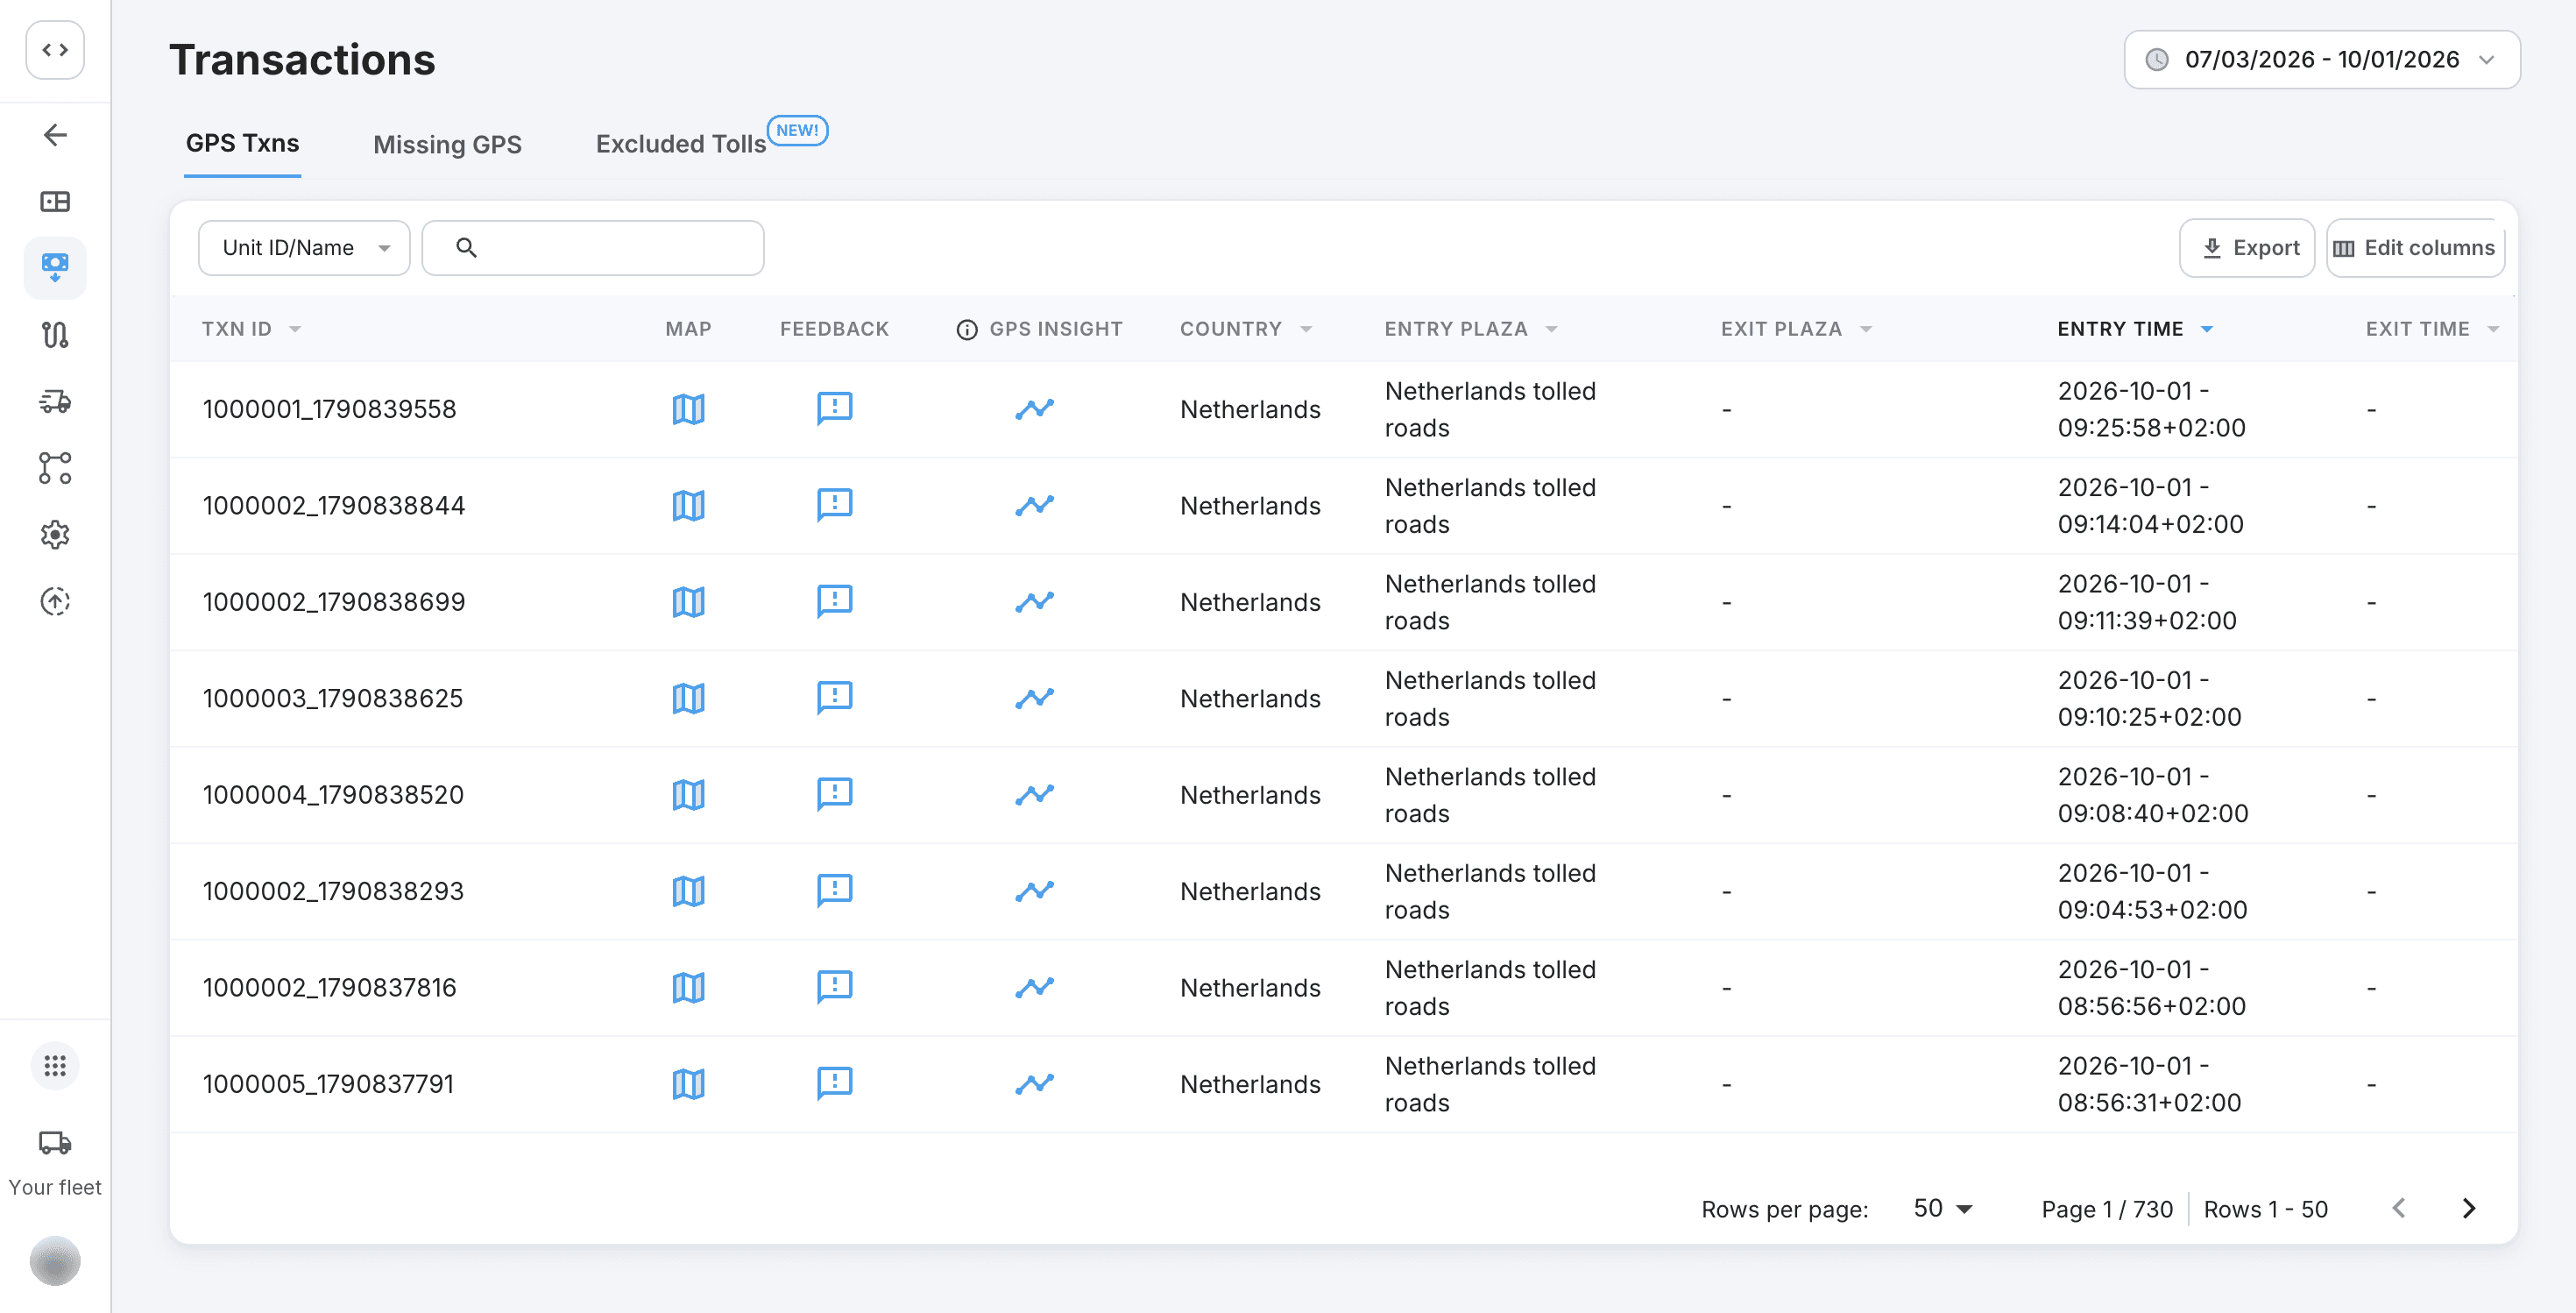Open map for transaction 1000003_1790838625
Viewport: 2576px width, 1313px height.
click(688, 698)
